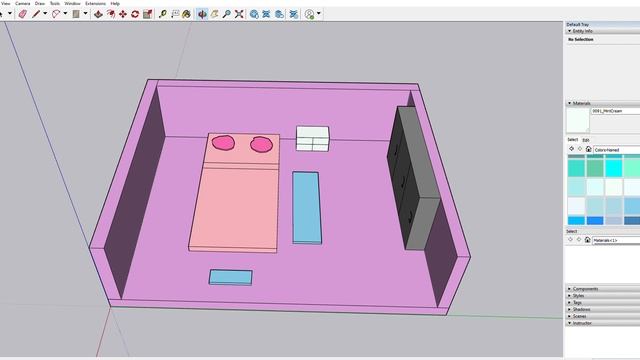The width and height of the screenshot is (640, 360).
Task: Select the Move tool with red arrows
Action: [x=123, y=14]
